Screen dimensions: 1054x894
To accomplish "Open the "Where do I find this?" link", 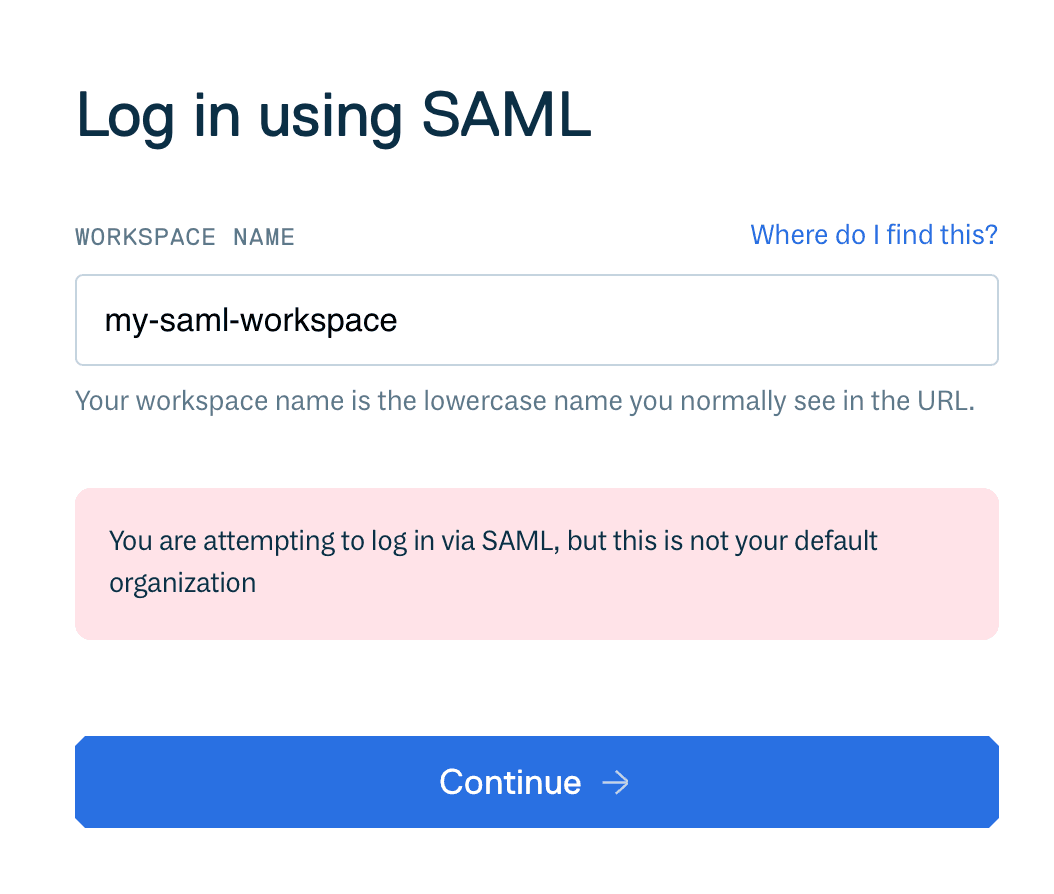I will (x=874, y=235).
